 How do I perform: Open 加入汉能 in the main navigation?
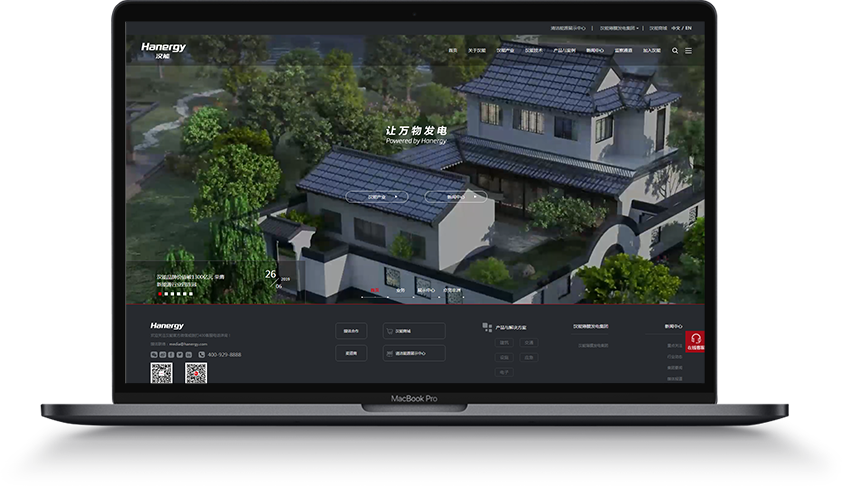(652, 50)
